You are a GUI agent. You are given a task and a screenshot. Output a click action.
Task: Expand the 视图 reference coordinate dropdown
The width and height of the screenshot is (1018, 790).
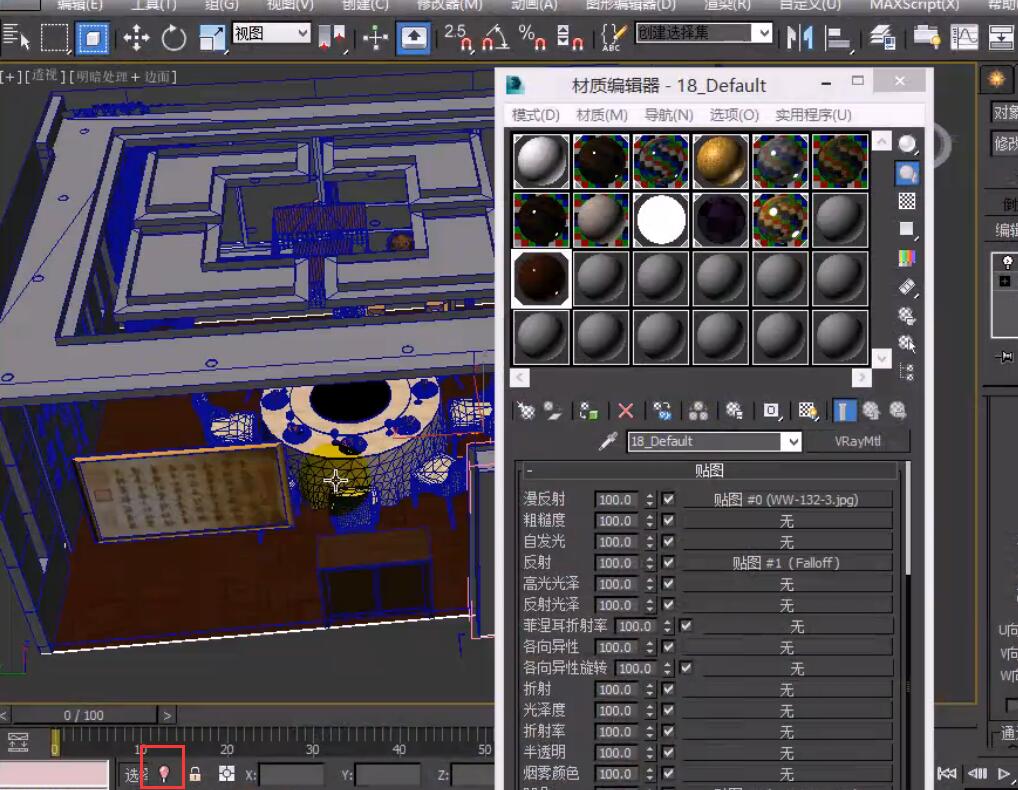302,33
